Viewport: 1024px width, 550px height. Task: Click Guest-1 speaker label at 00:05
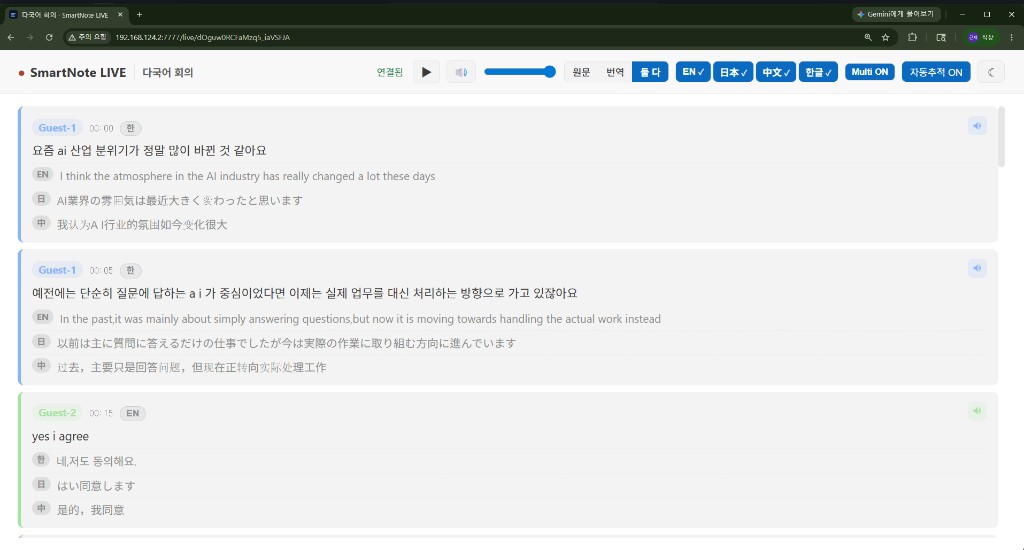(x=57, y=270)
